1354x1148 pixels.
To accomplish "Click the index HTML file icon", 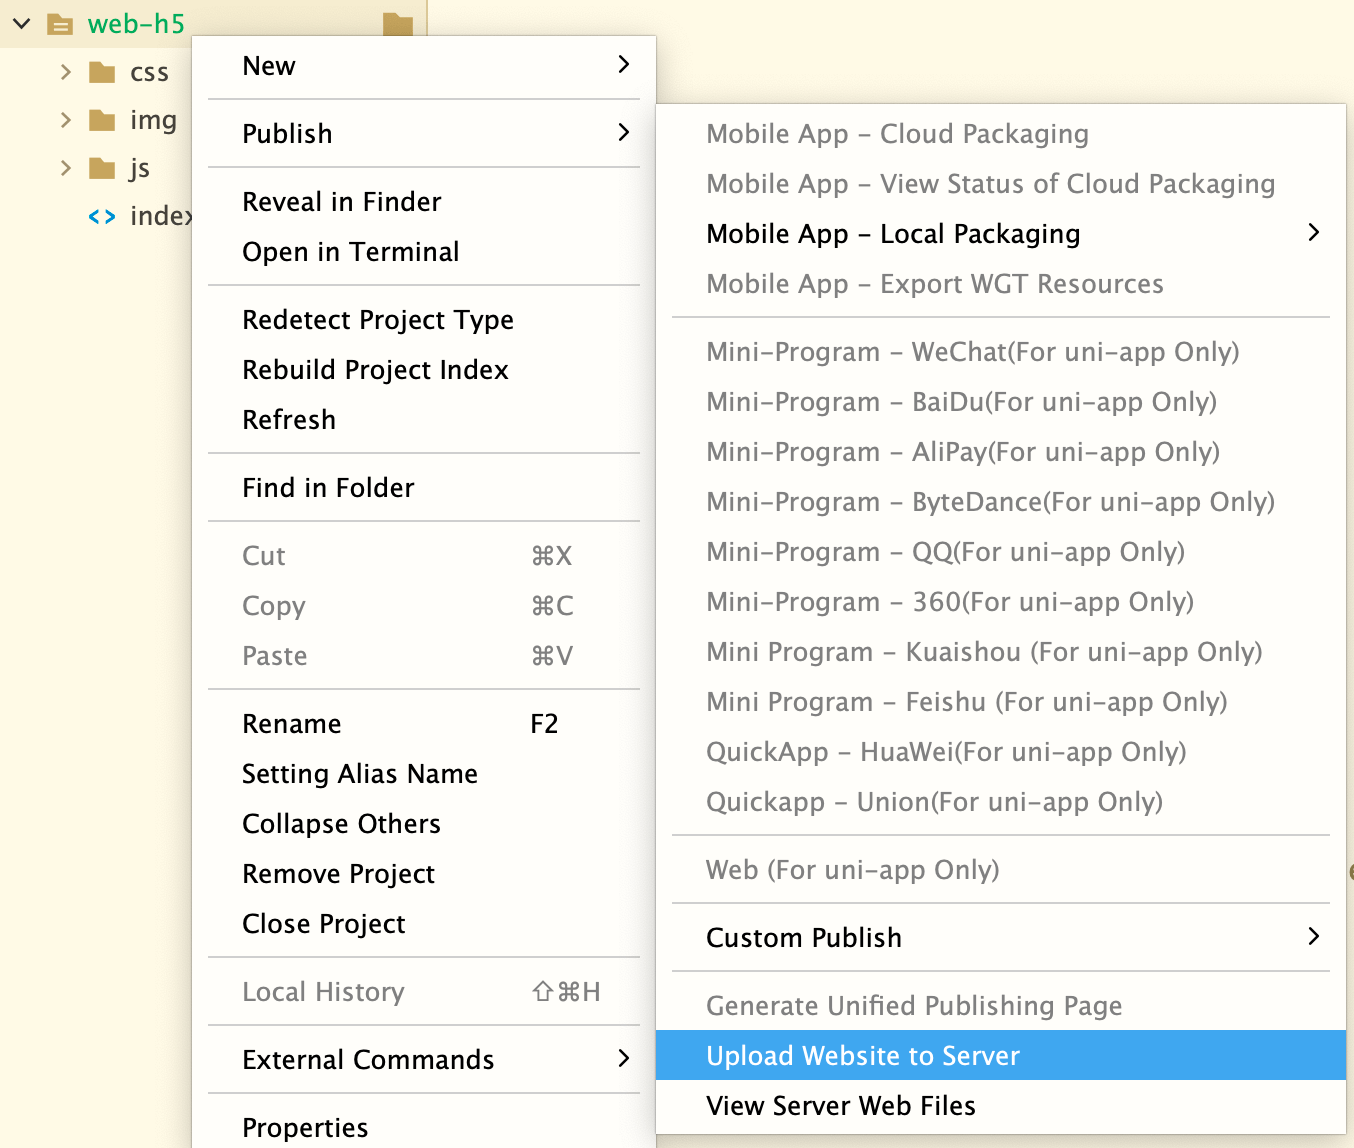I will tap(102, 216).
